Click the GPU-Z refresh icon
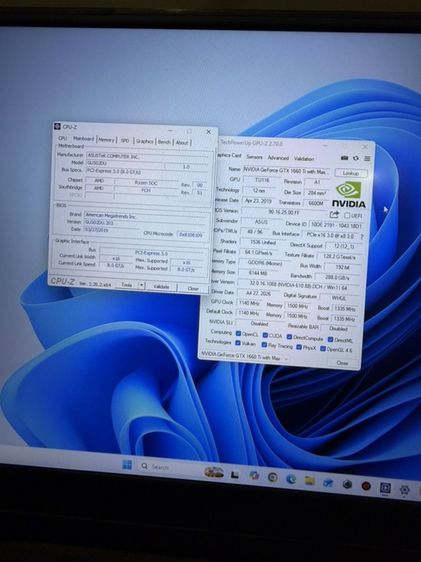 [356, 158]
